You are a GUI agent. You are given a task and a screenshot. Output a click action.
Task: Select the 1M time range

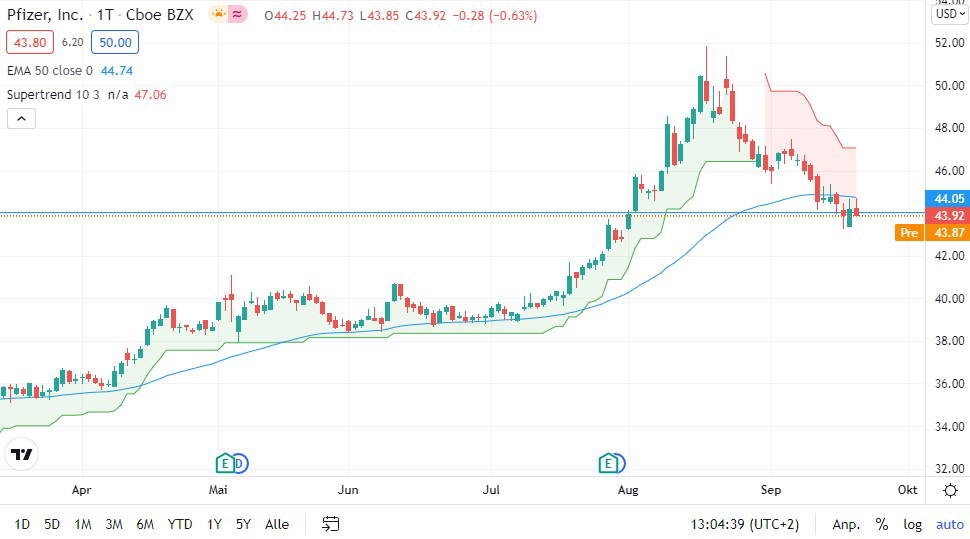pyautogui.click(x=83, y=524)
